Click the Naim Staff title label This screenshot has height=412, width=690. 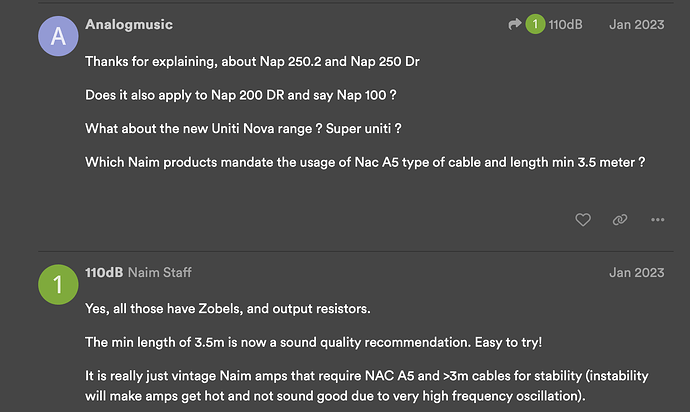click(x=160, y=272)
